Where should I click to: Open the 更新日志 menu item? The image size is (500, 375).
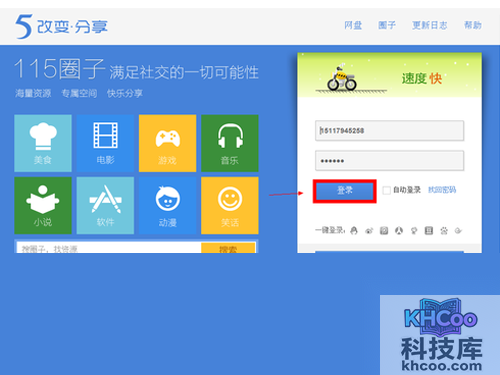(x=430, y=25)
